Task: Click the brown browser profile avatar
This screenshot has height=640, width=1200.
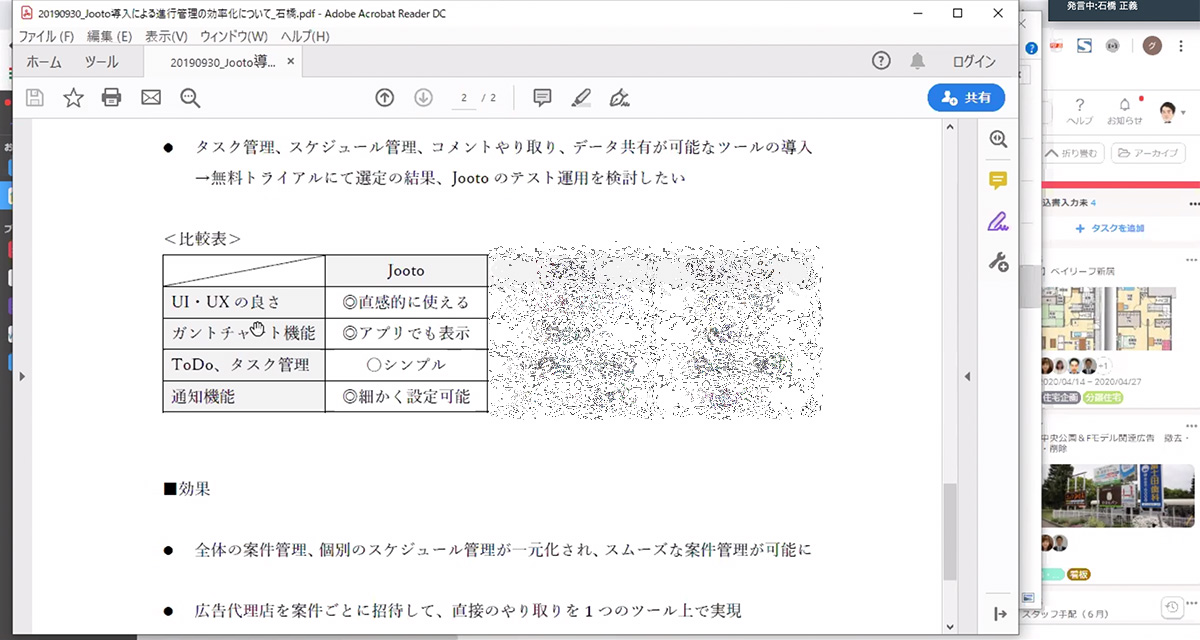Action: point(1154,46)
